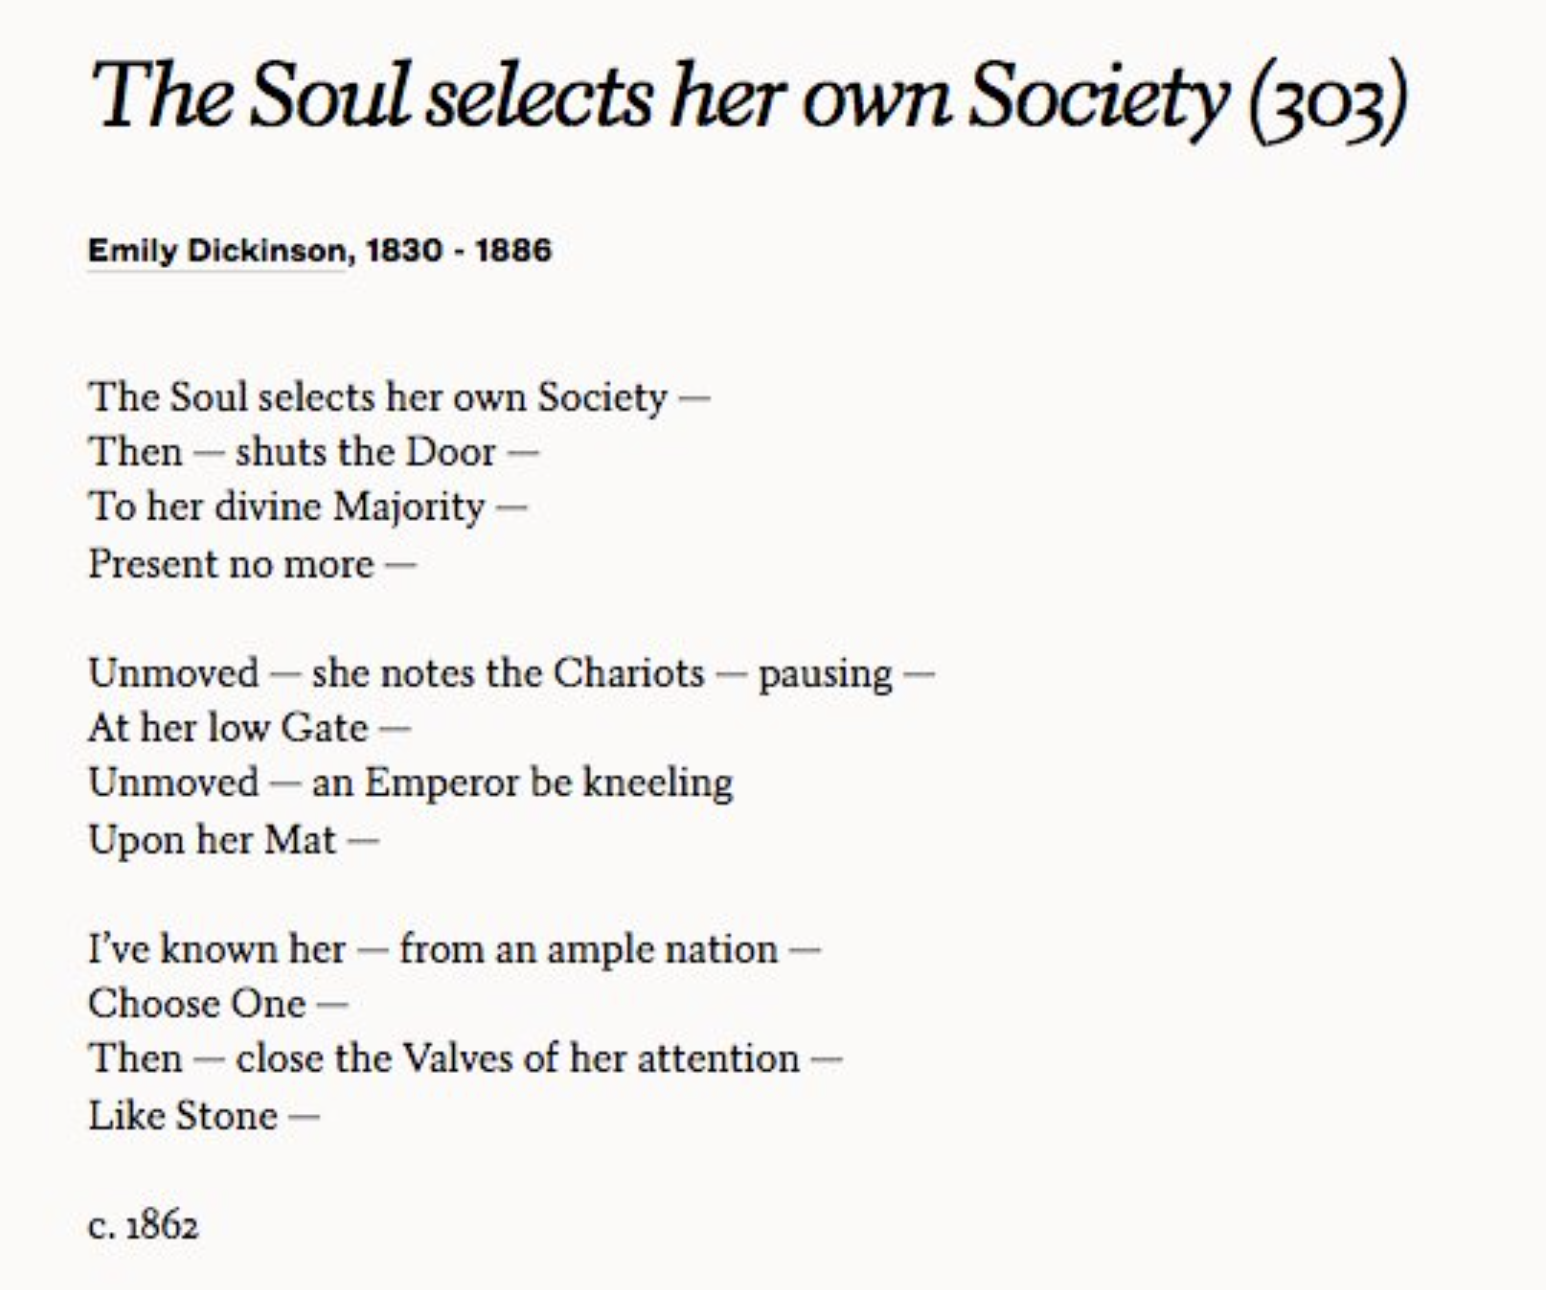Click the line "At her low Gate —"
The image size is (1546, 1290).
[248, 728]
